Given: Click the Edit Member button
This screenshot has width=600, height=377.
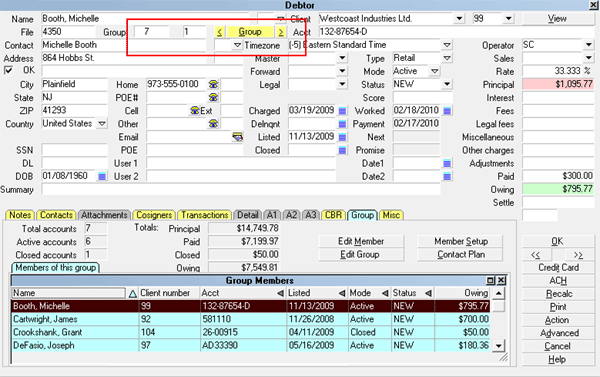Looking at the screenshot, I should (x=361, y=242).
